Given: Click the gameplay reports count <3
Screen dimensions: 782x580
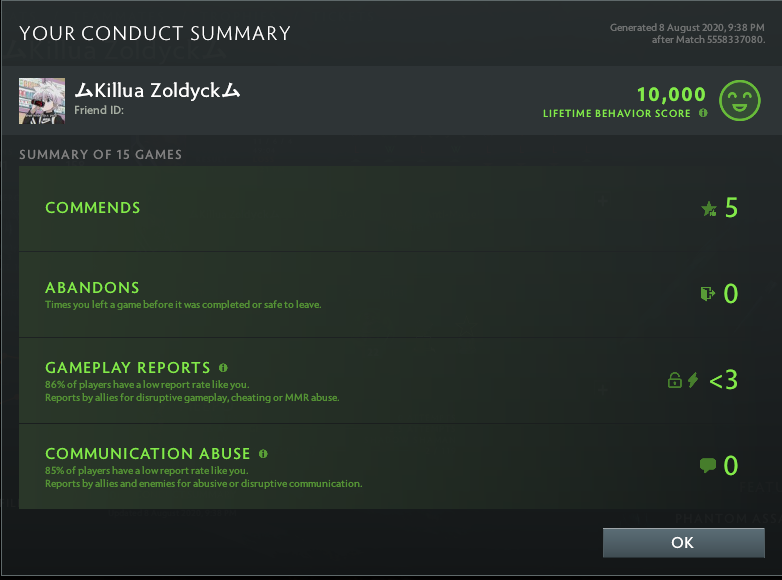Looking at the screenshot, I should pos(724,380).
